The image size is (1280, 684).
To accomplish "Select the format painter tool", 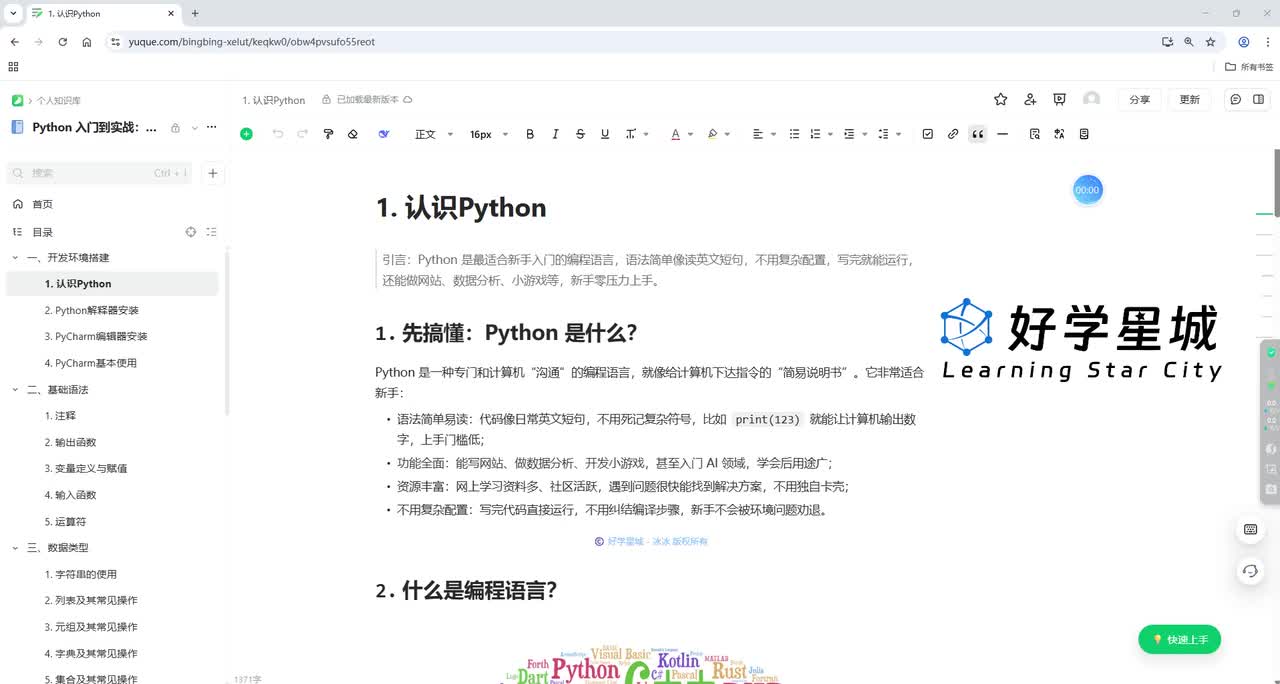I will (x=328, y=134).
